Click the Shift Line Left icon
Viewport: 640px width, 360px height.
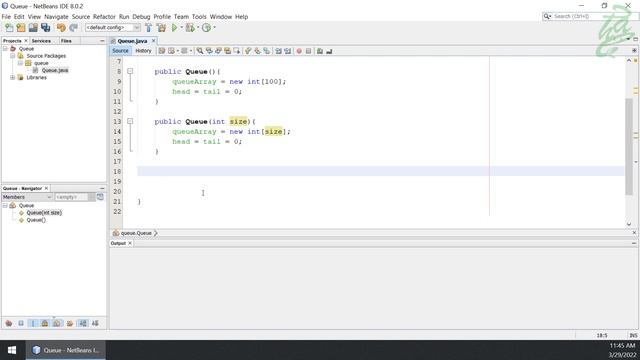point(278,51)
